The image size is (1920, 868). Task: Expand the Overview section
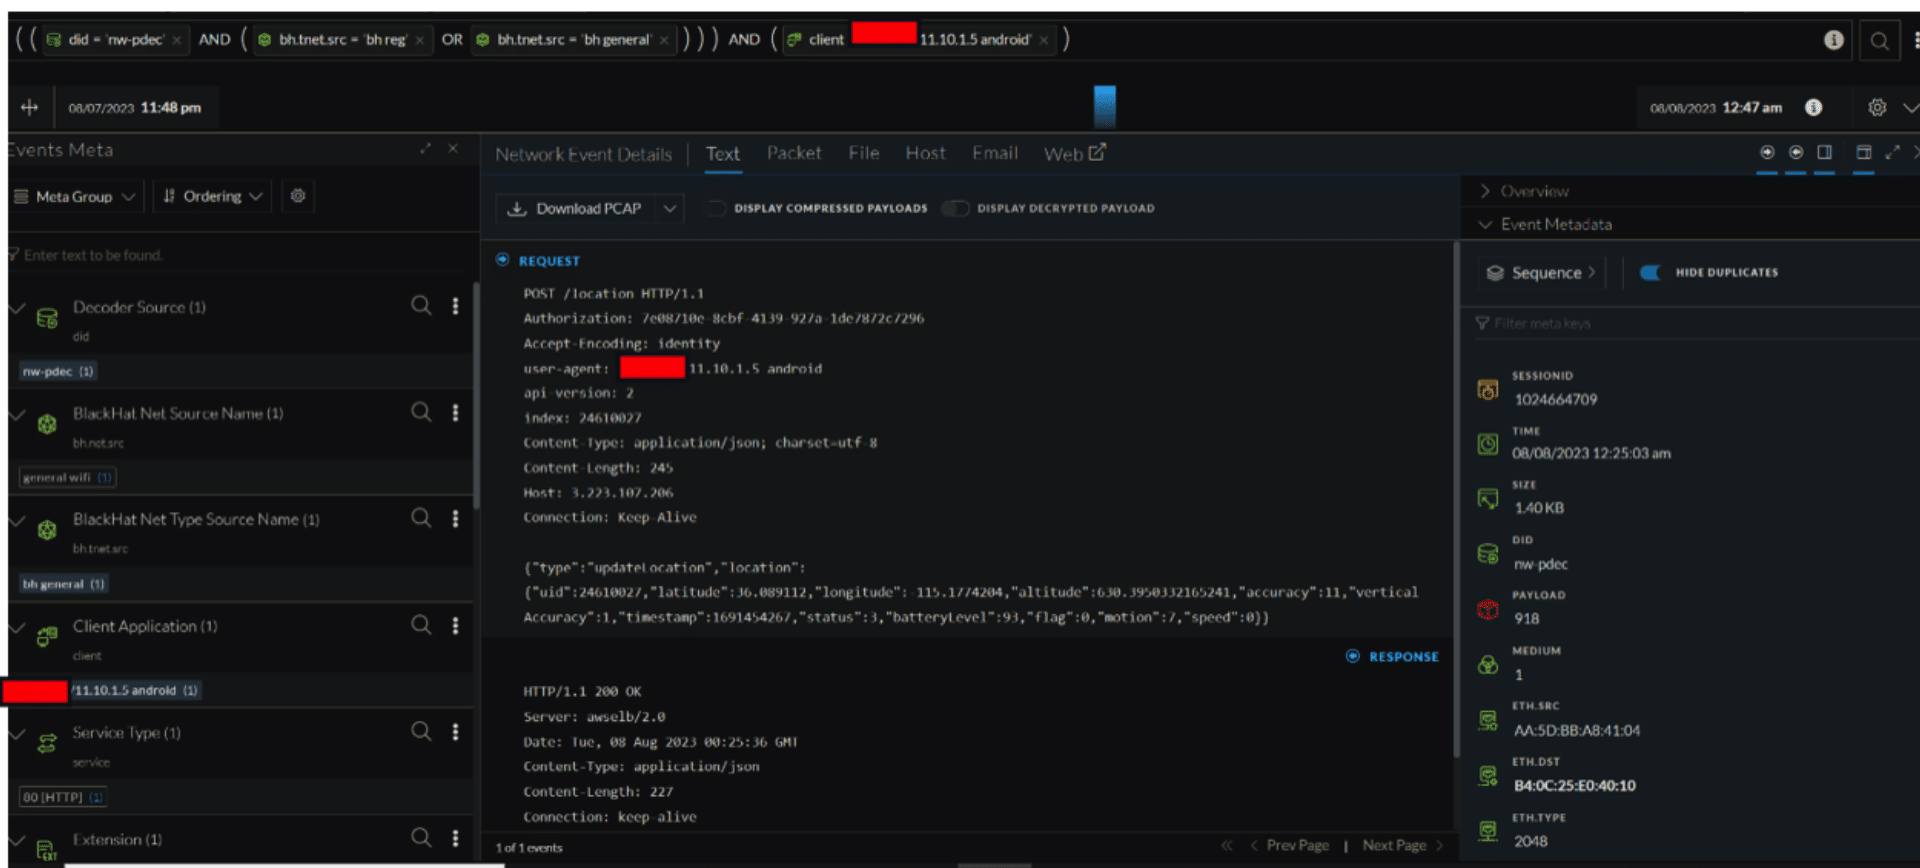click(x=1533, y=191)
